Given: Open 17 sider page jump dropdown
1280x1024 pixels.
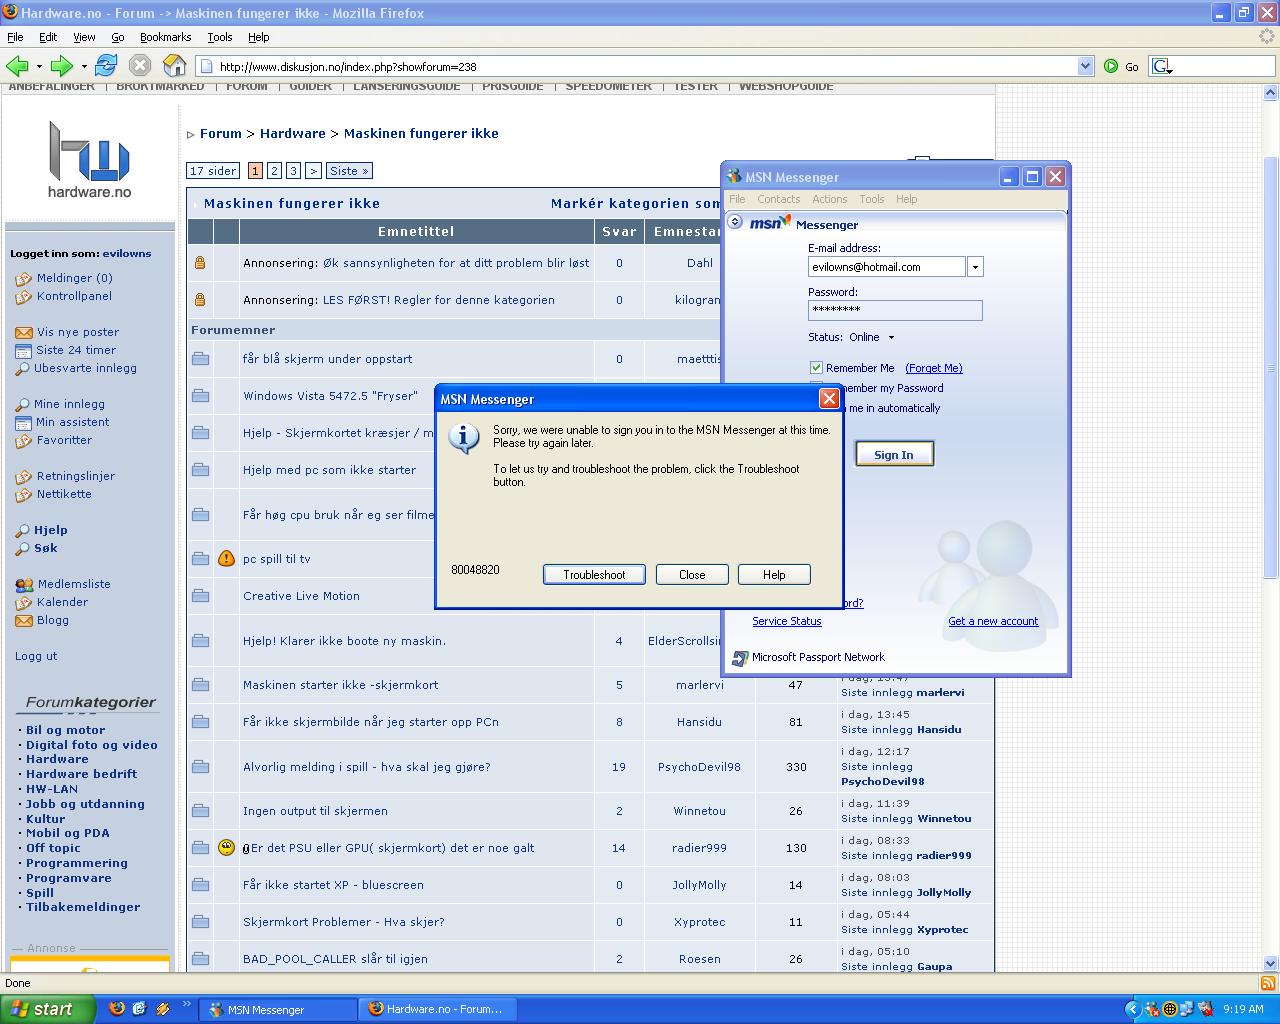Looking at the screenshot, I should (x=213, y=171).
